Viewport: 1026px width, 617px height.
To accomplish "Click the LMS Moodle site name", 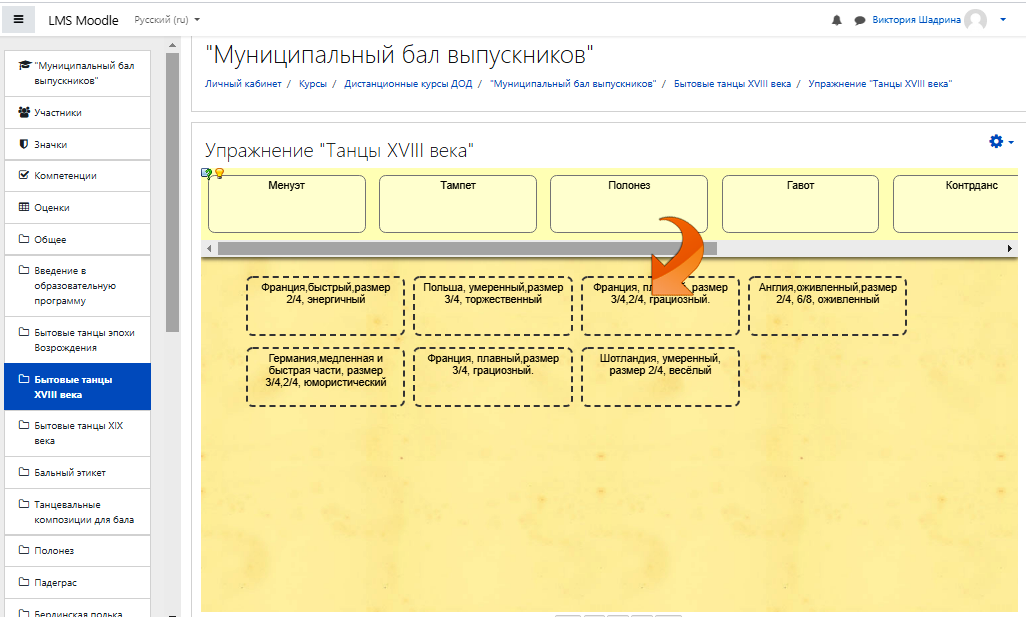I will coord(83,20).
